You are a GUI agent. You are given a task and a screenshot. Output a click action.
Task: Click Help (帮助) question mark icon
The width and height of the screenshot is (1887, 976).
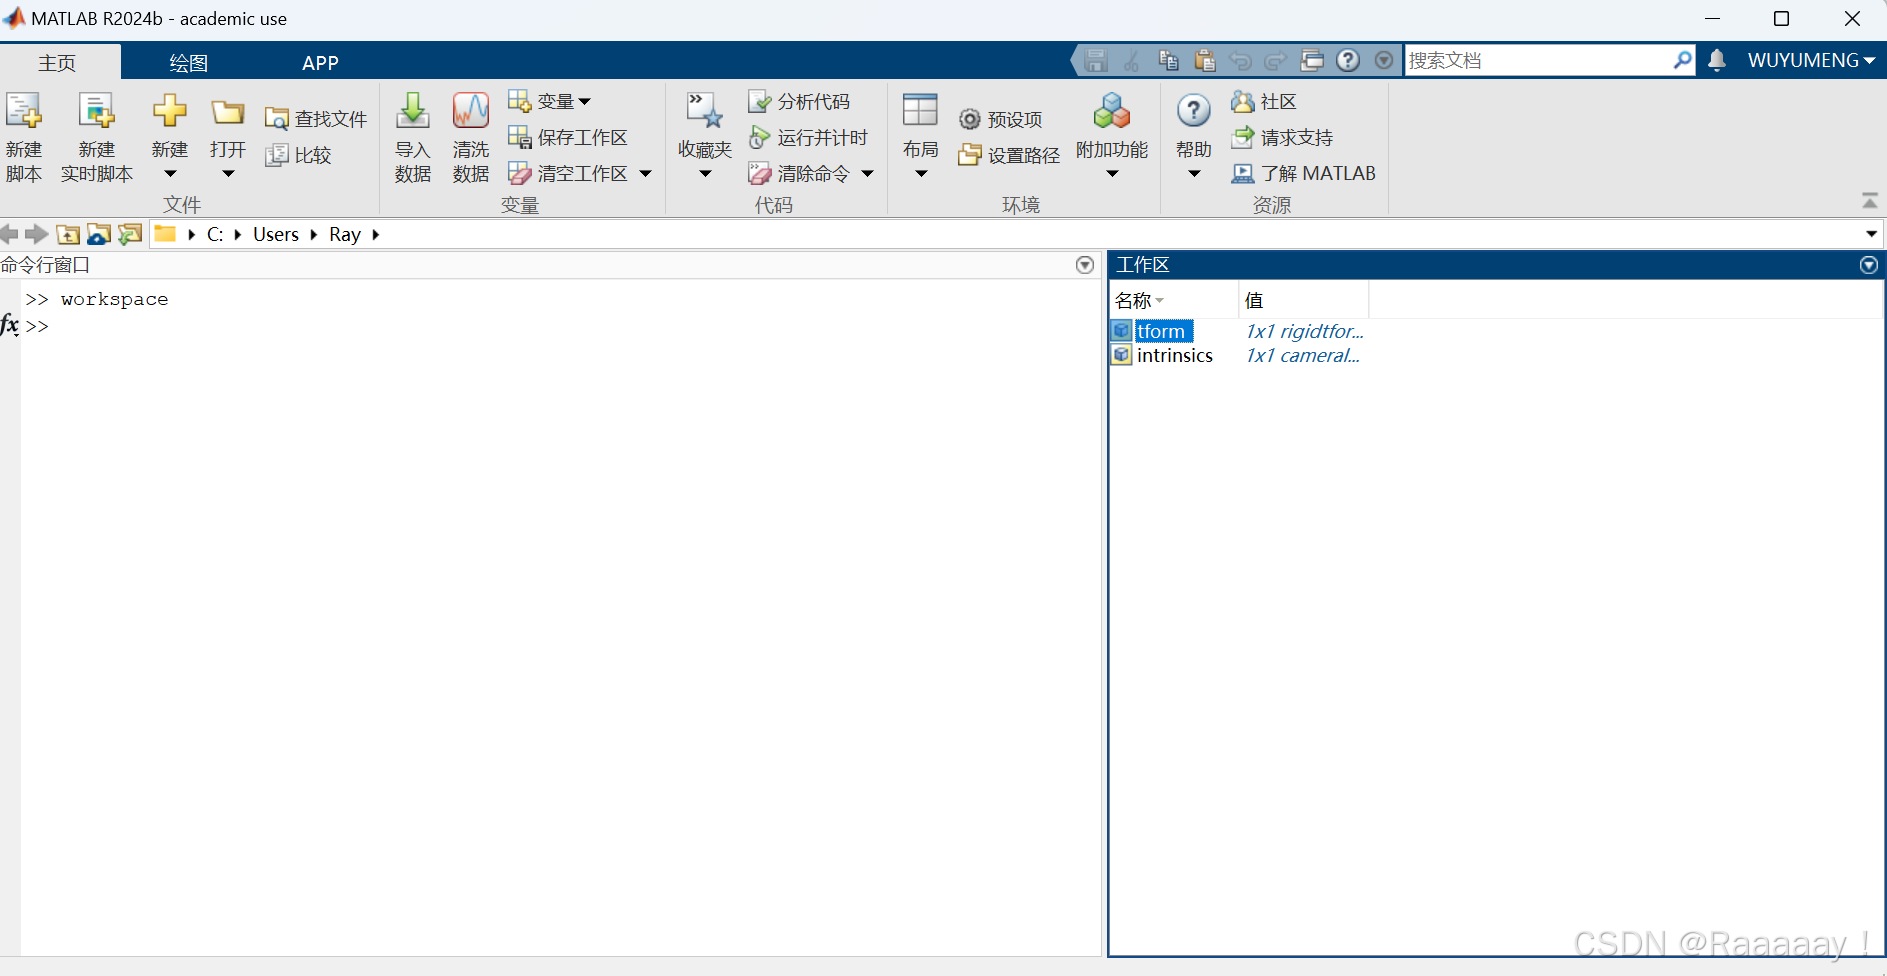[x=1194, y=111]
